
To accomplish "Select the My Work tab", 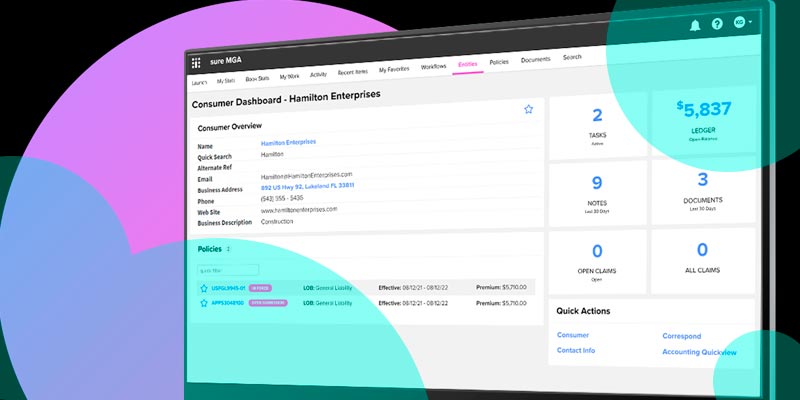I will point(289,77).
